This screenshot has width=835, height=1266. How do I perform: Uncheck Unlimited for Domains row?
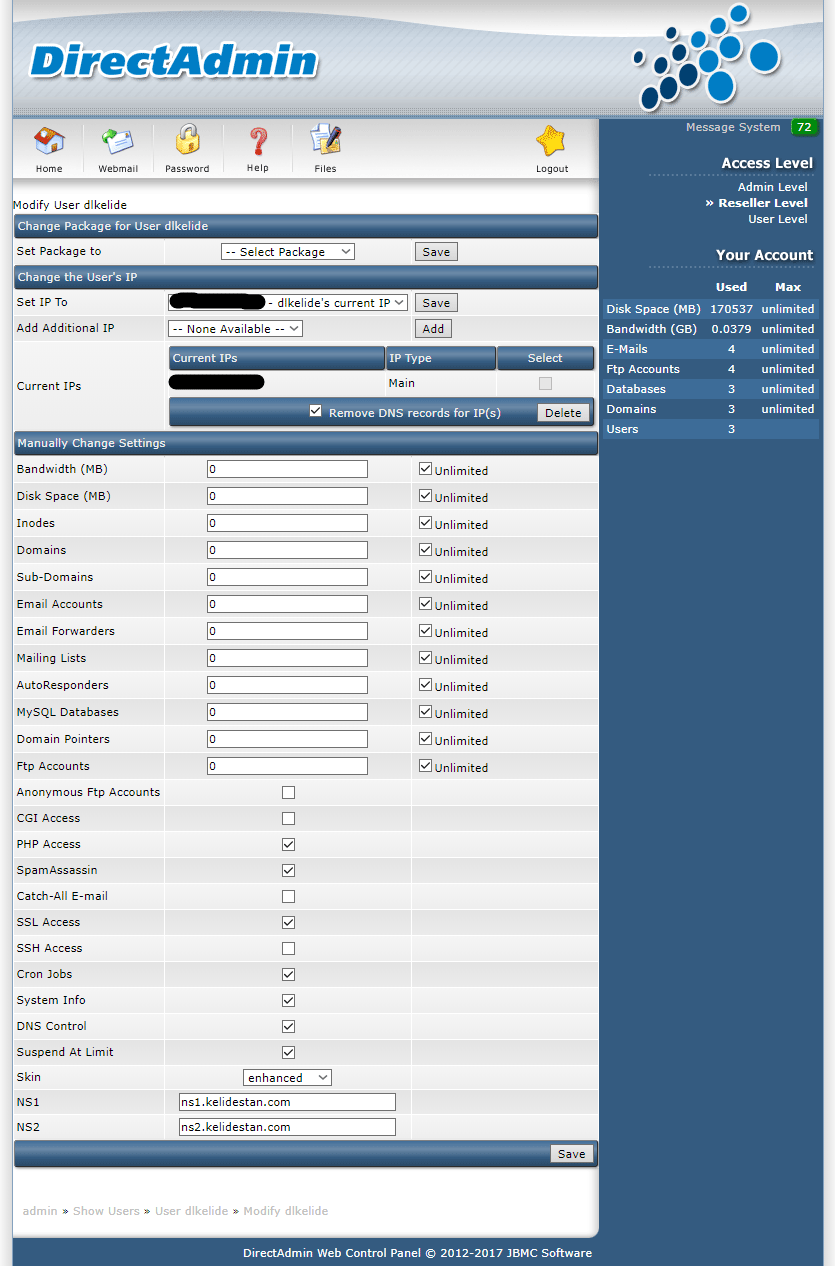pyautogui.click(x=425, y=549)
